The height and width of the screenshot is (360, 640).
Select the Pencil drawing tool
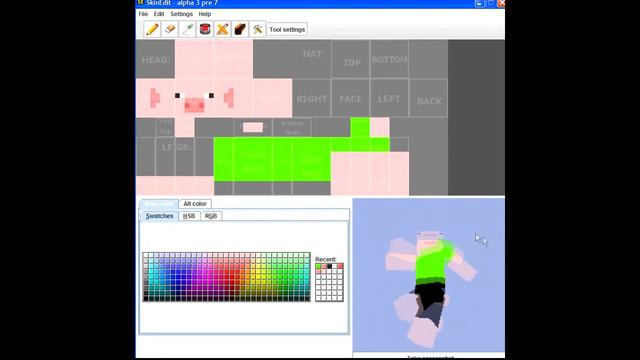152,29
